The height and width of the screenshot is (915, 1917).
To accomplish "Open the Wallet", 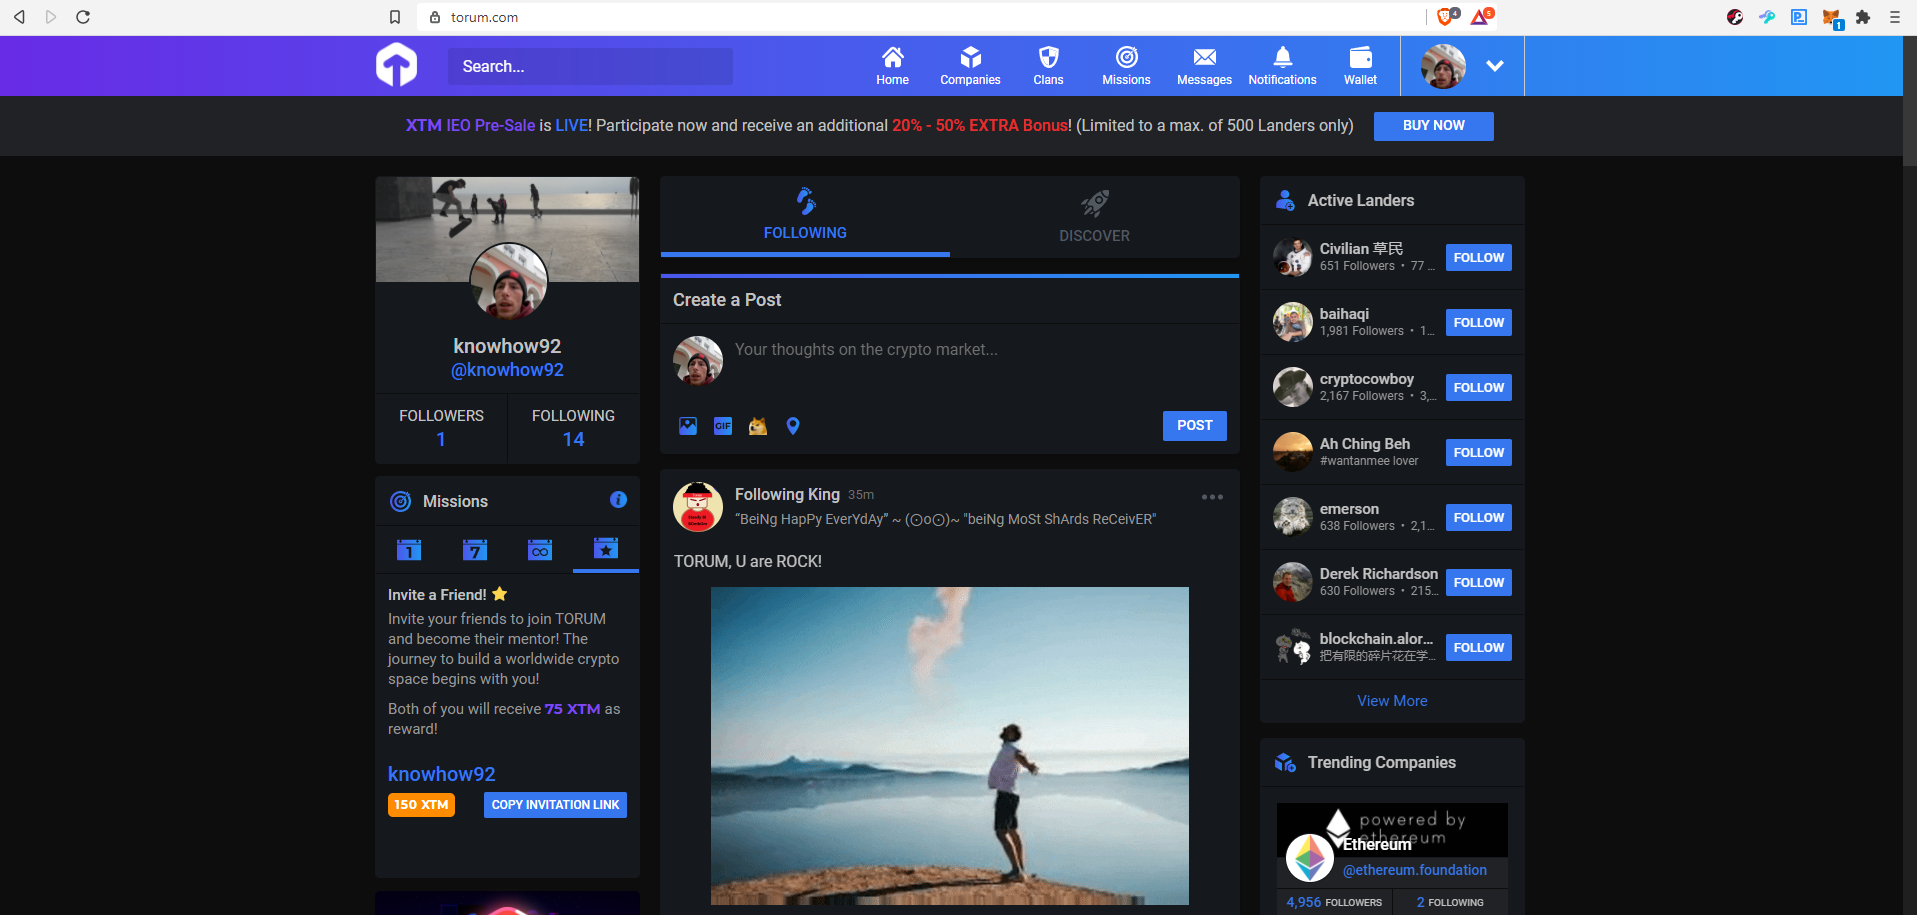I will click(x=1360, y=66).
